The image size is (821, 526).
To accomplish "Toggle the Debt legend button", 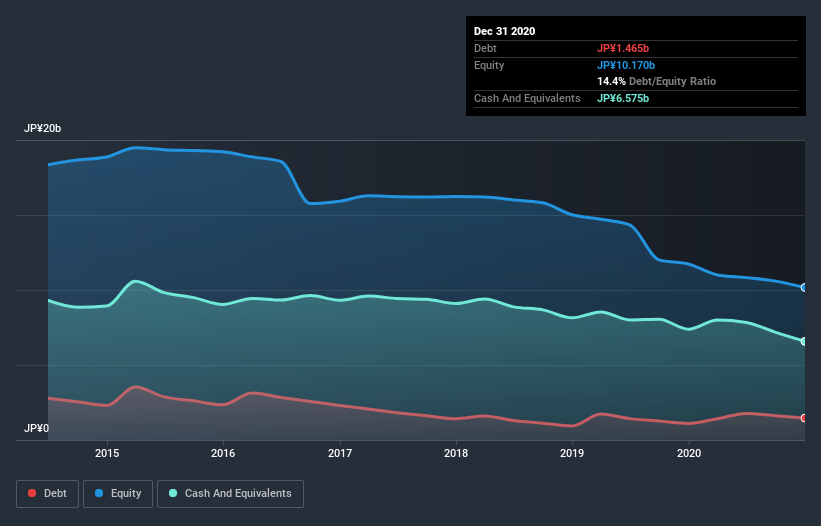I will click(47, 494).
